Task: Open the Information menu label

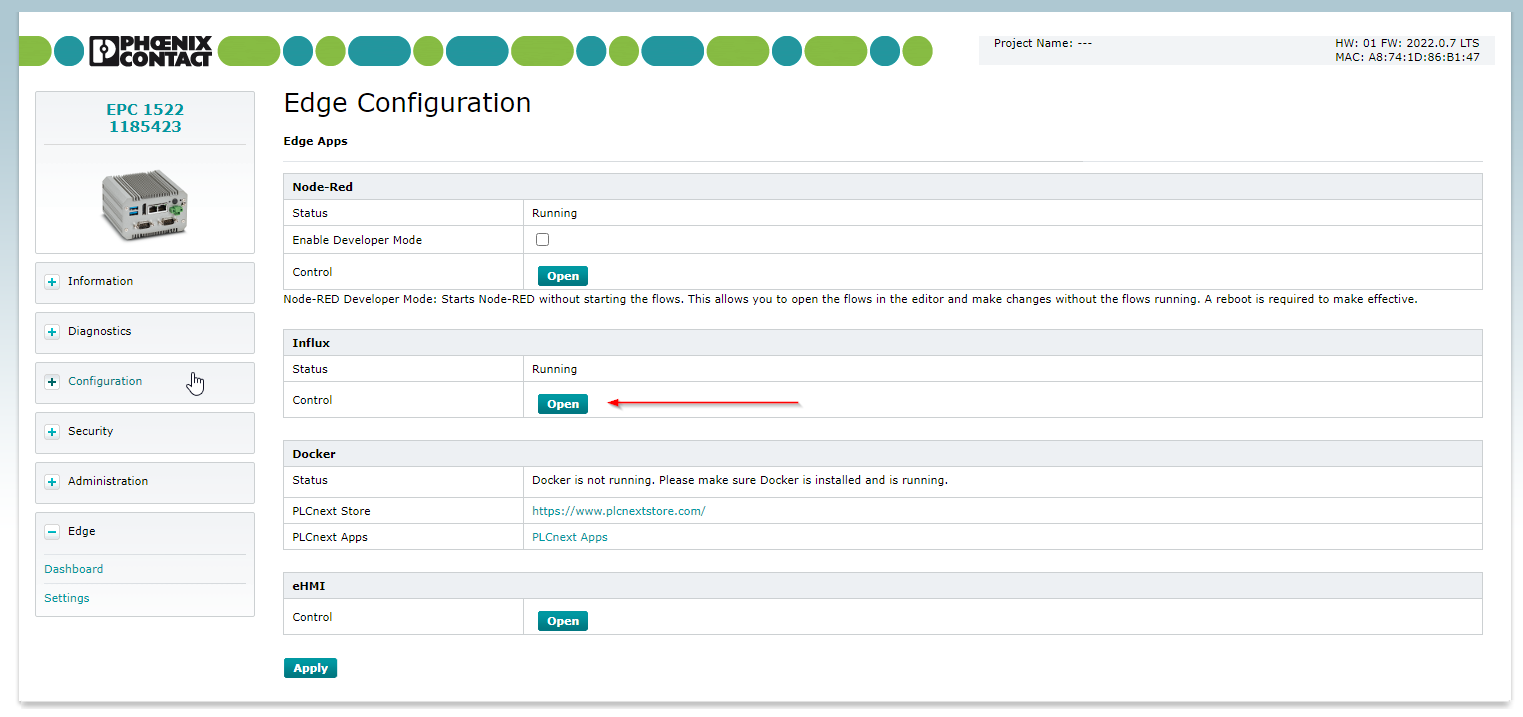Action: (x=100, y=281)
